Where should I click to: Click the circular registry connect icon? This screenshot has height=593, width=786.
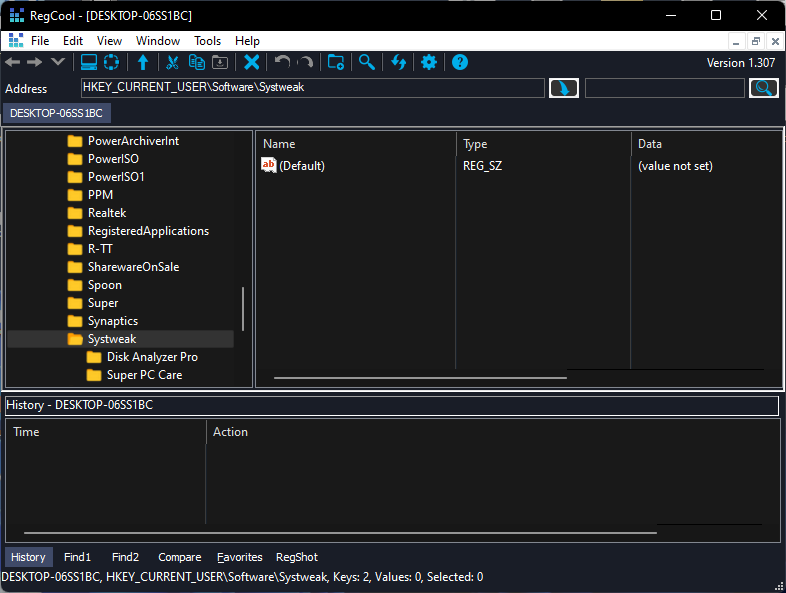tap(111, 62)
